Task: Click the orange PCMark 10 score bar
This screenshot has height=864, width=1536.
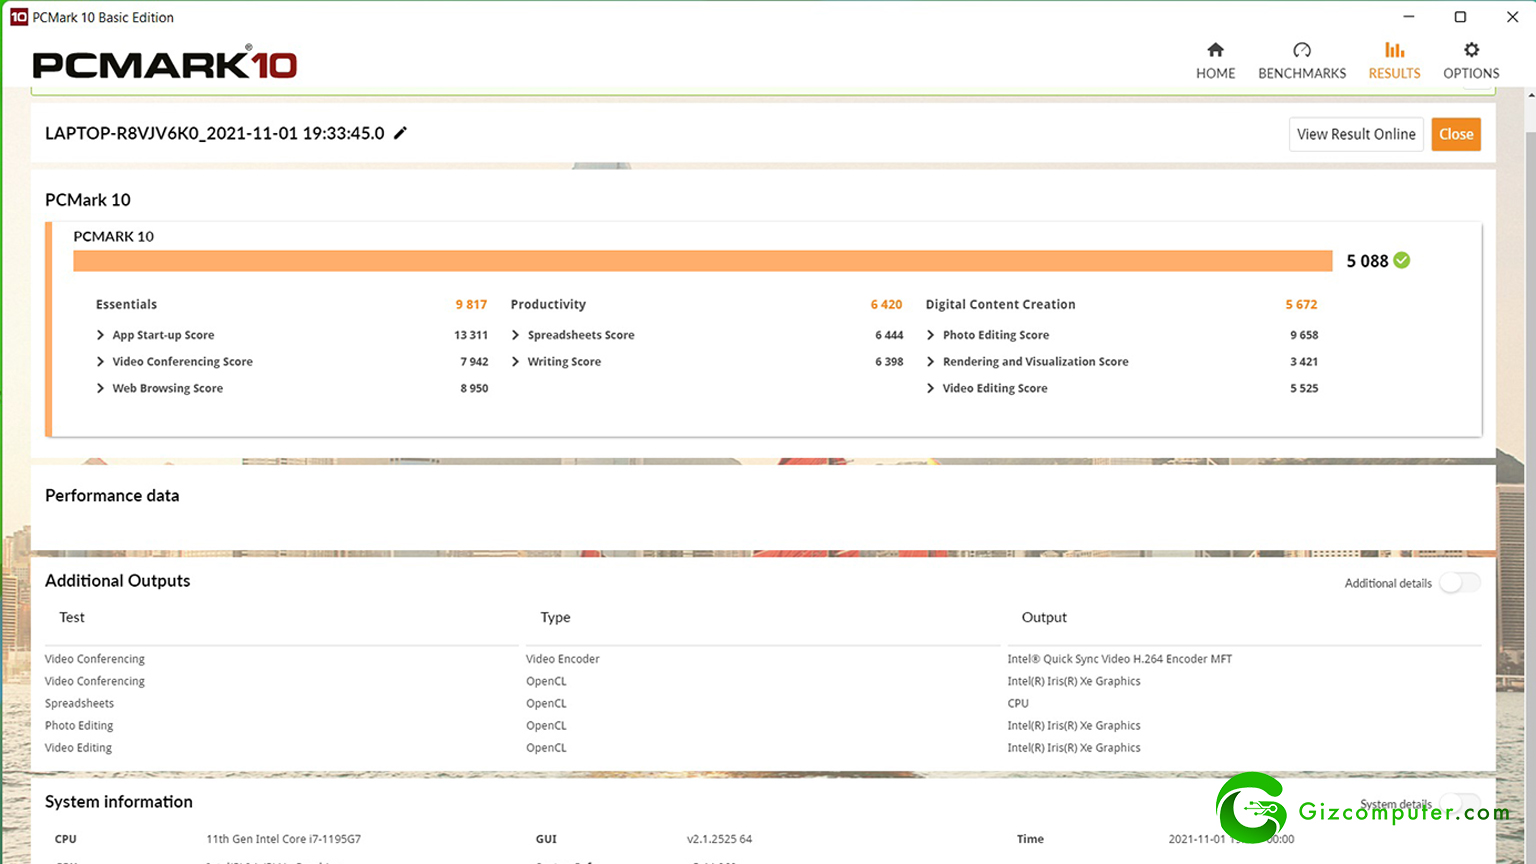Action: tap(702, 261)
